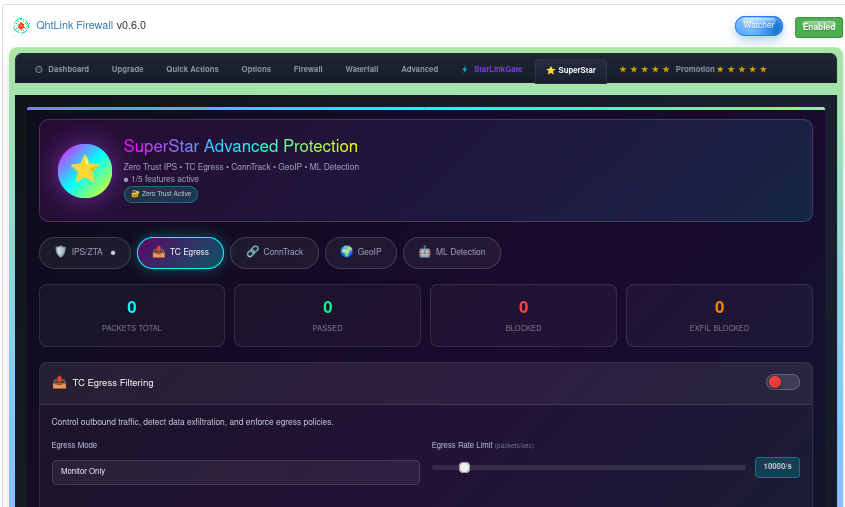Click the globe icon on GeoIP
Screen dimensions: 845x507
346,252
